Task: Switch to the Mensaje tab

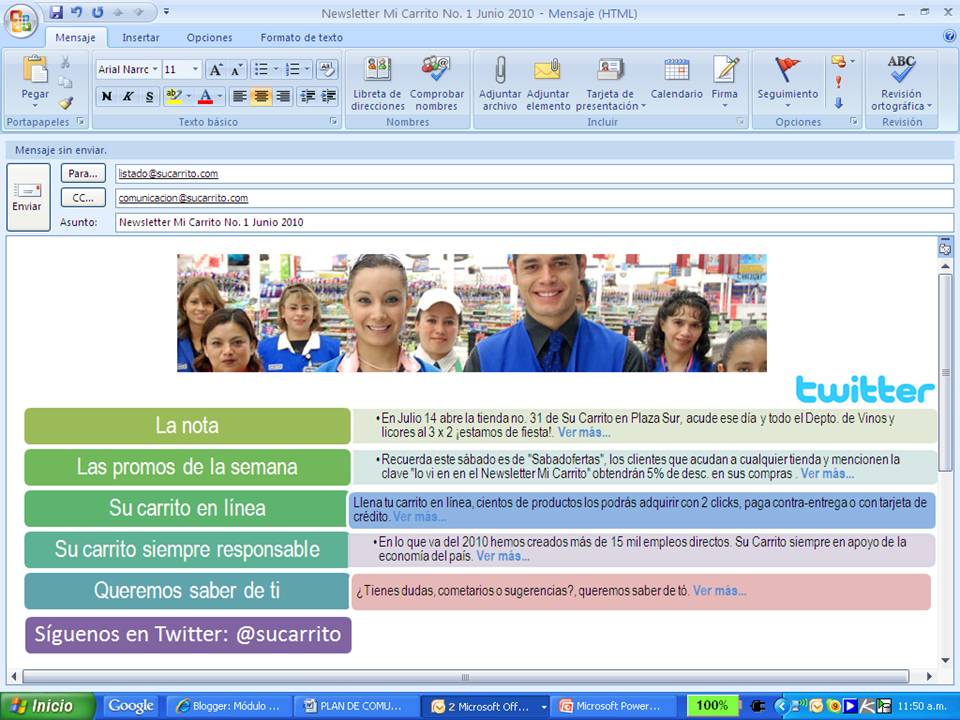Action: pyautogui.click(x=75, y=37)
